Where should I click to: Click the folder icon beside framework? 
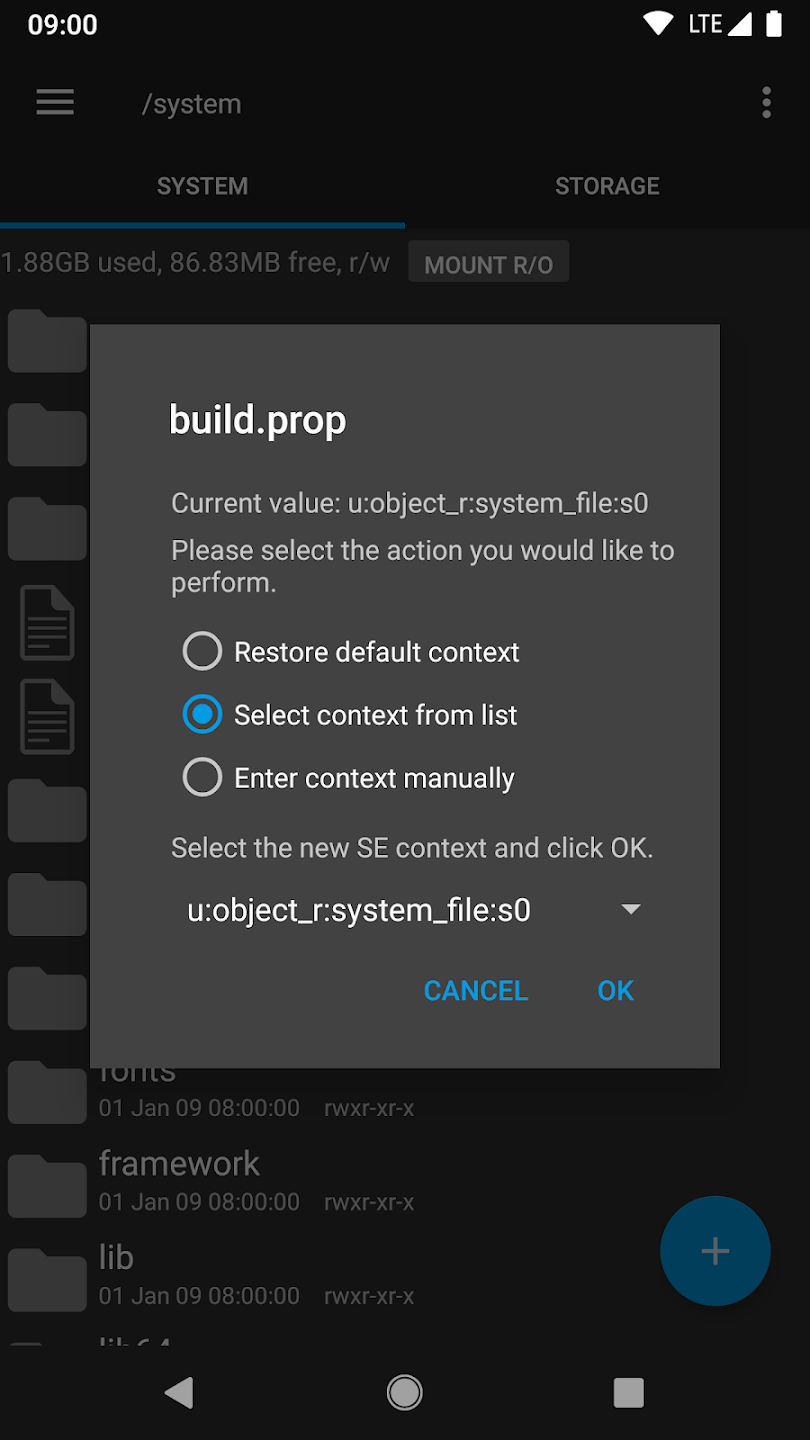pos(47,1185)
